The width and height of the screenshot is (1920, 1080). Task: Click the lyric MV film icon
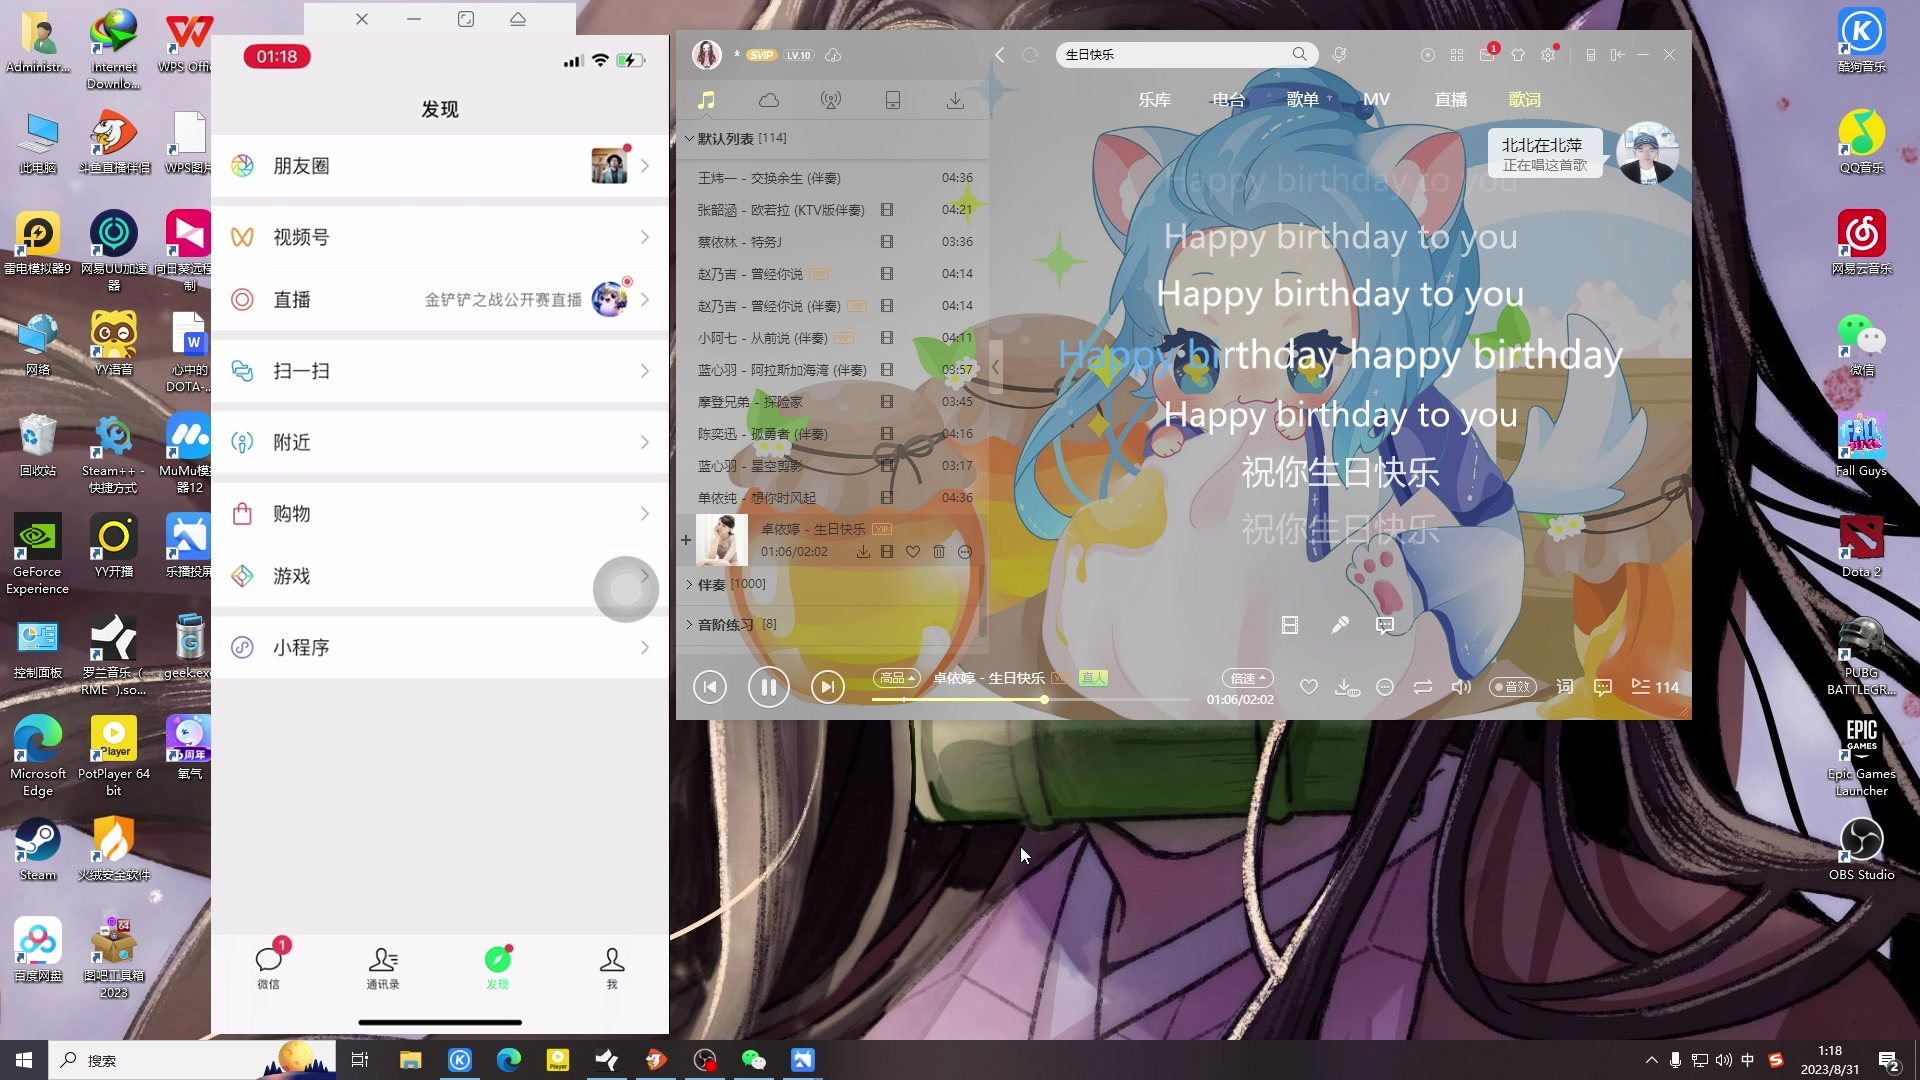pos(1290,625)
